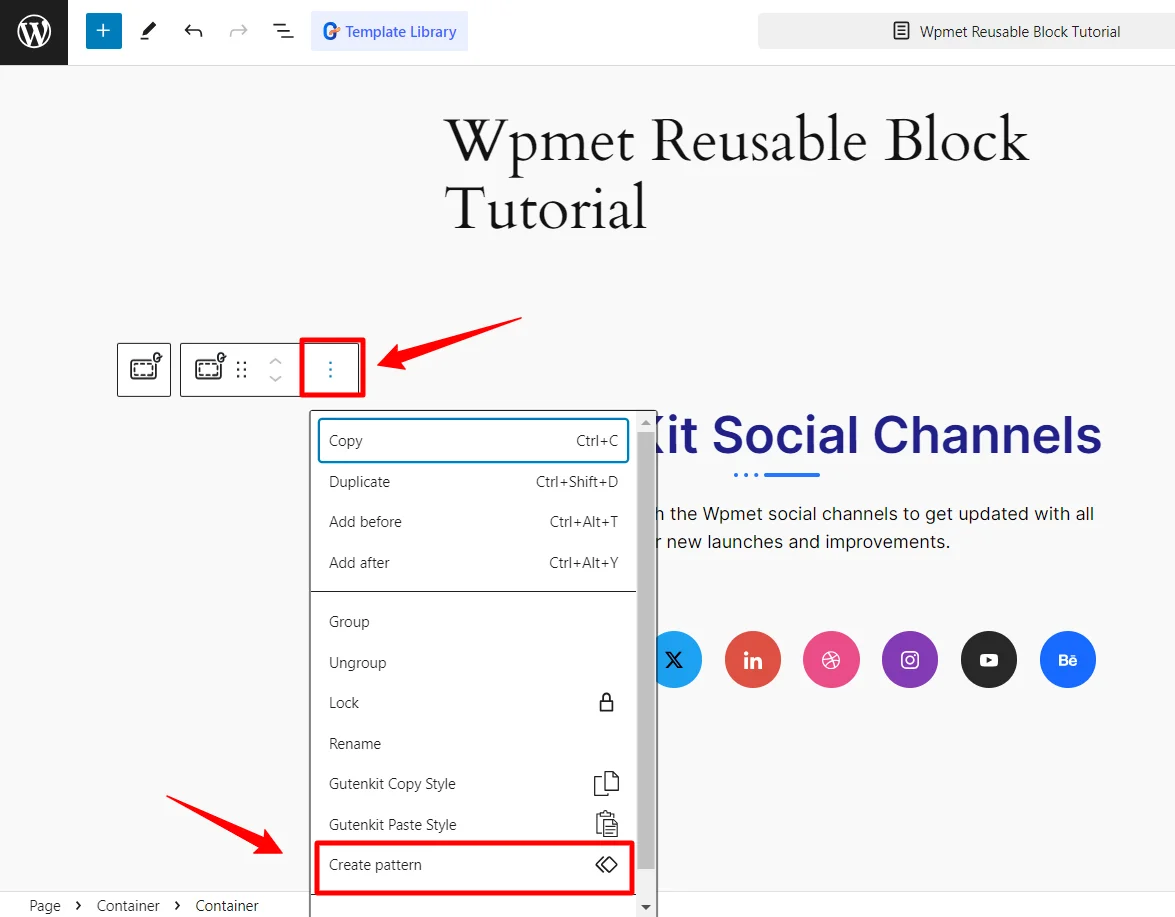The image size is (1175, 917).
Task: Click Group in the options menu
Action: click(x=473, y=622)
